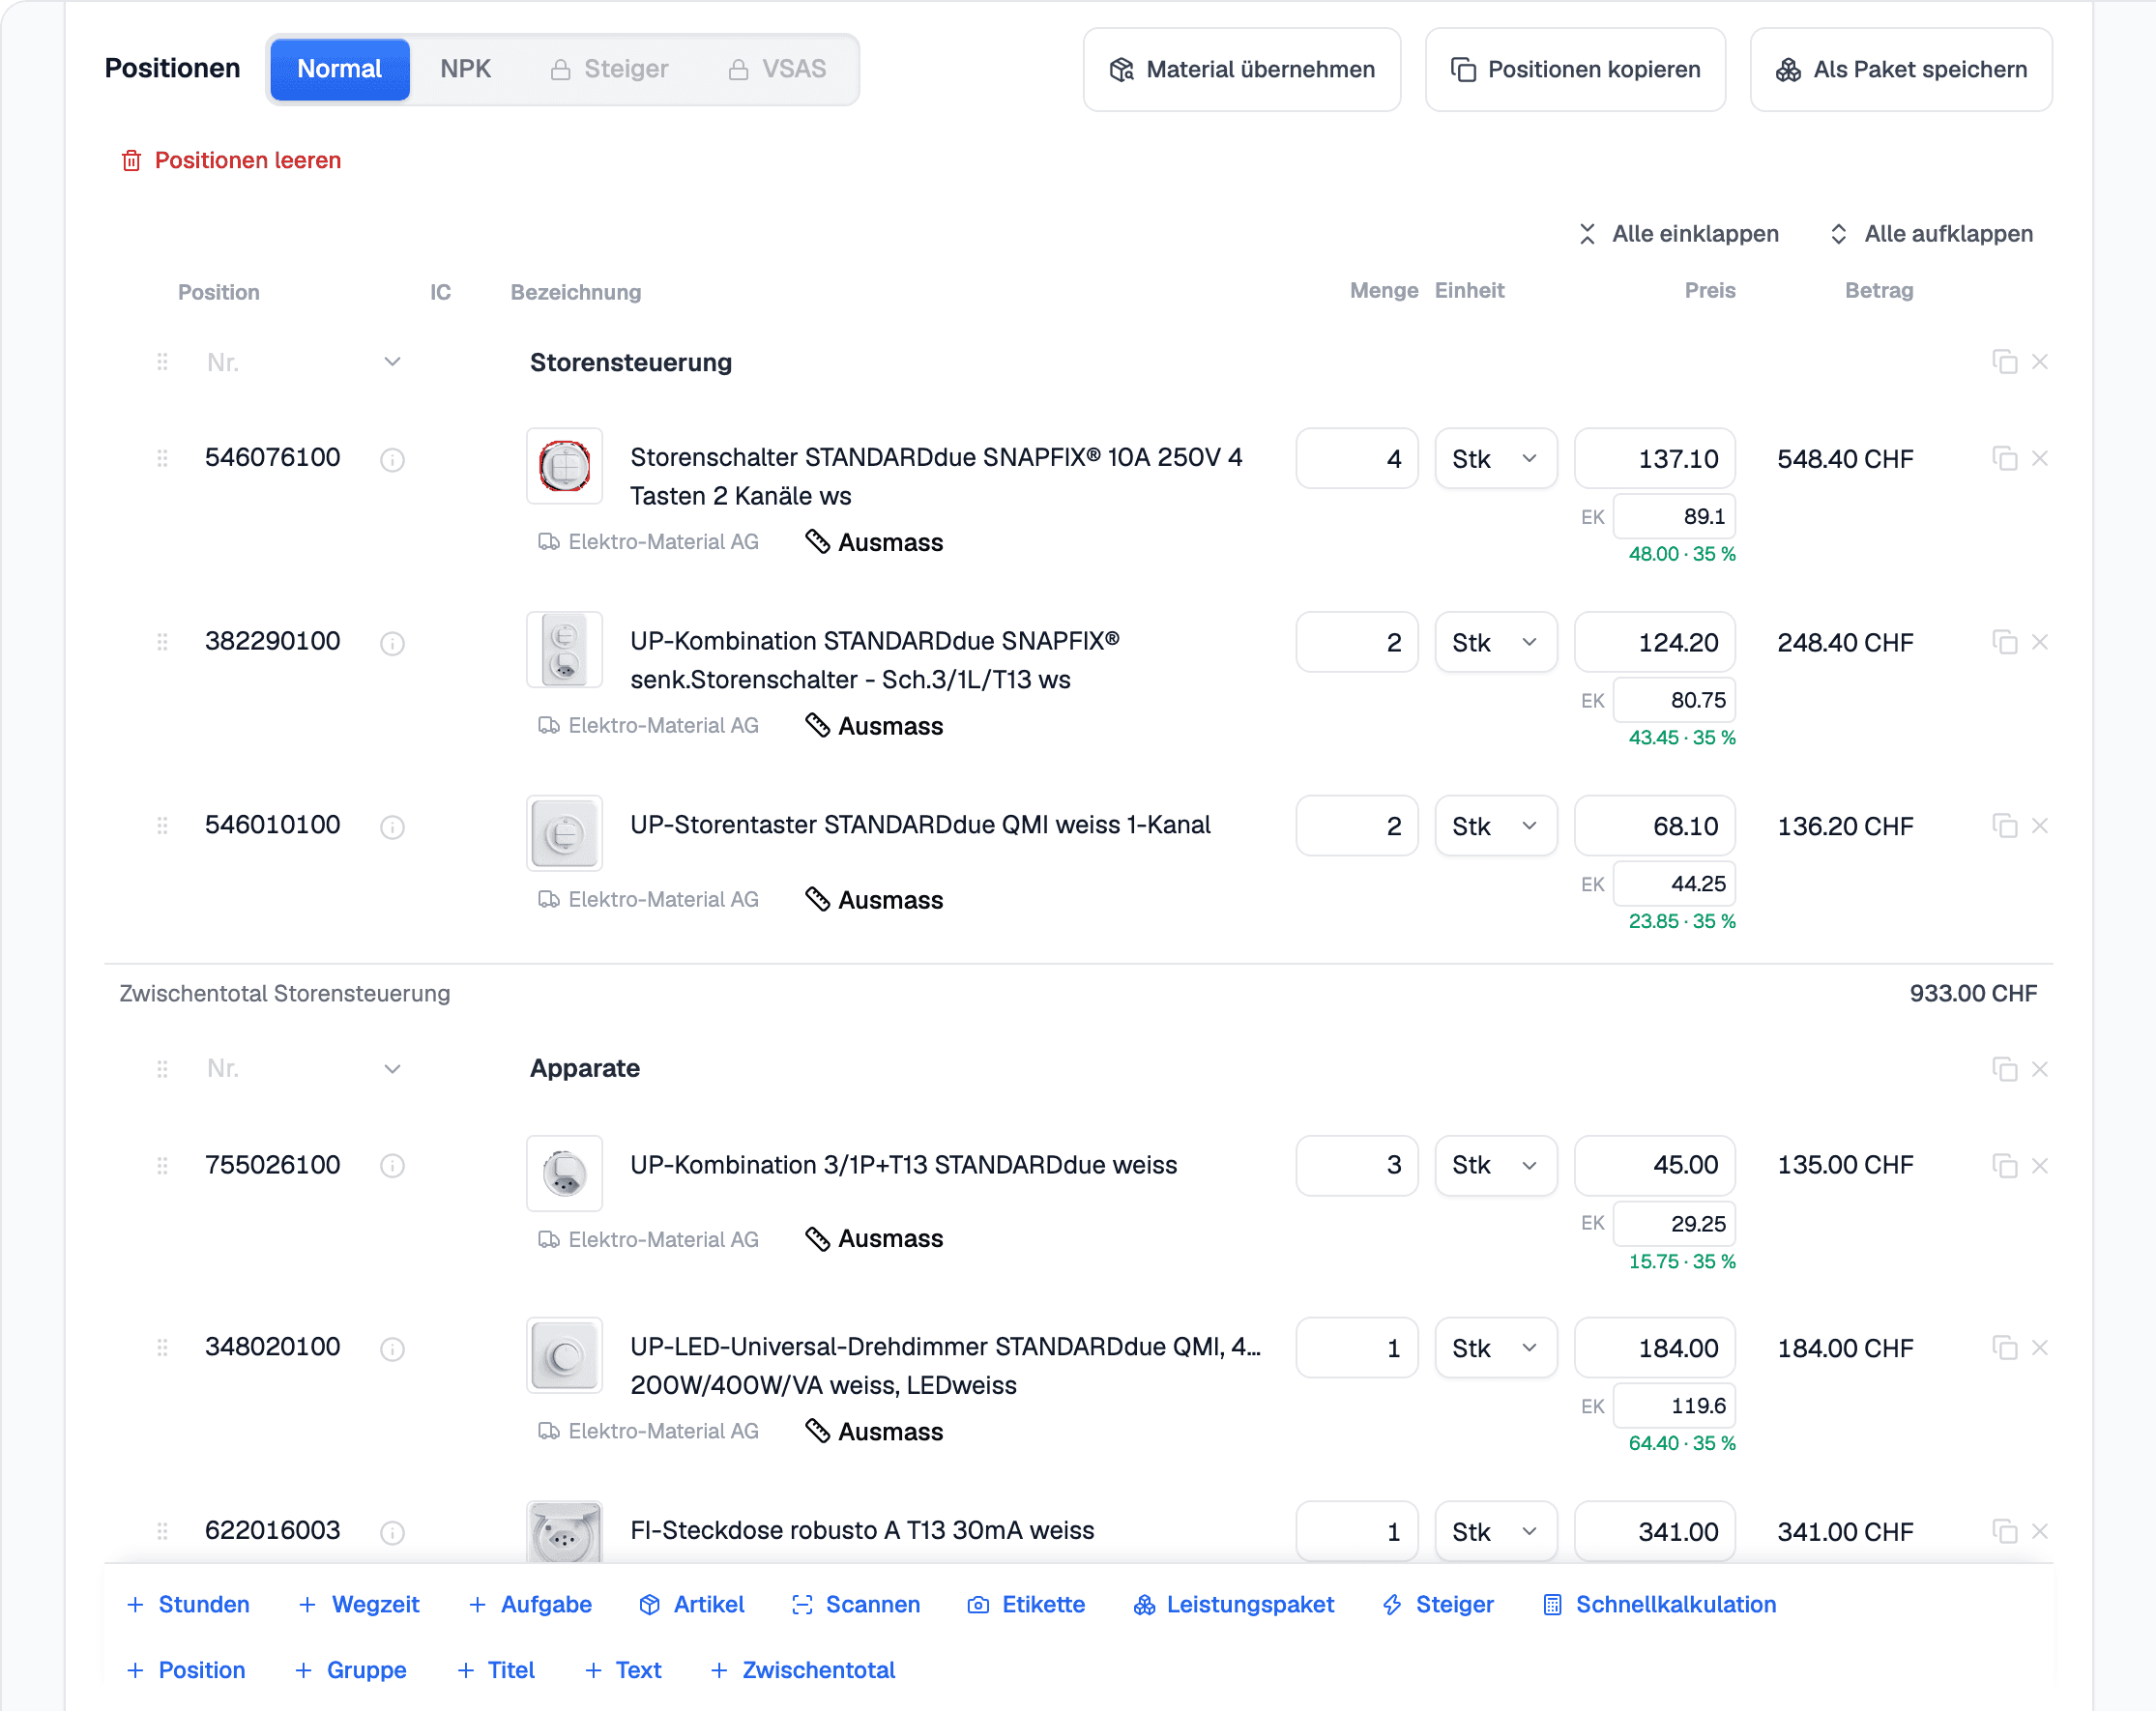Expand the Storensteuerung Nr. chevron

pos(392,362)
